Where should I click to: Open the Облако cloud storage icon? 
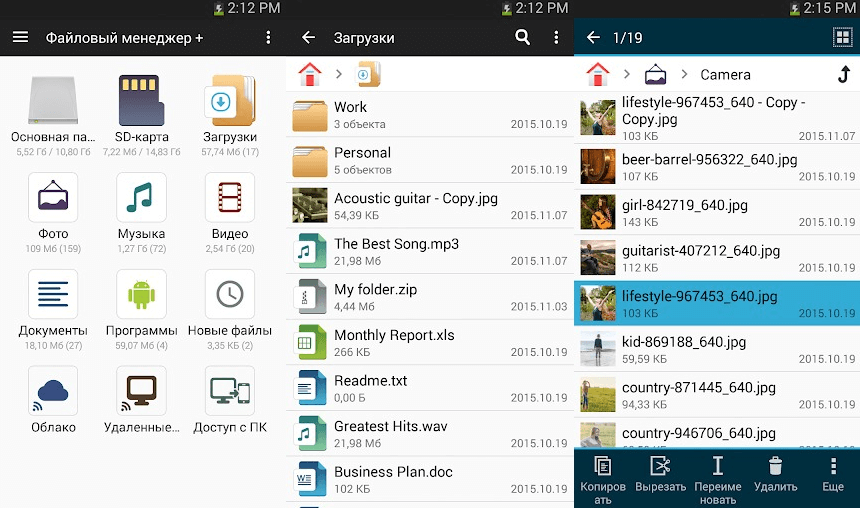(x=53, y=390)
